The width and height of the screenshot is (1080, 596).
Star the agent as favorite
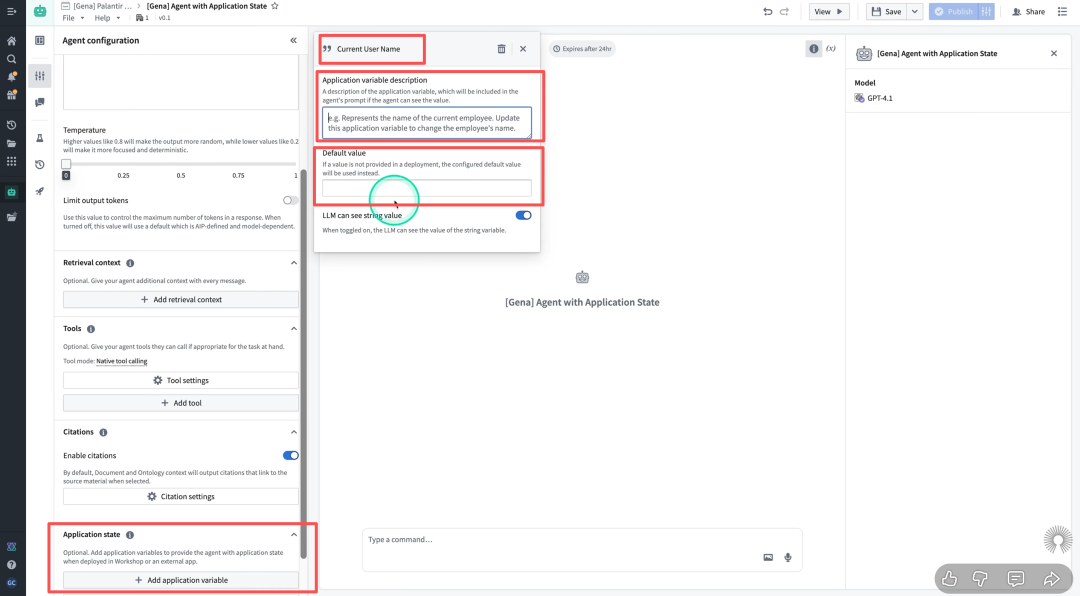click(275, 6)
